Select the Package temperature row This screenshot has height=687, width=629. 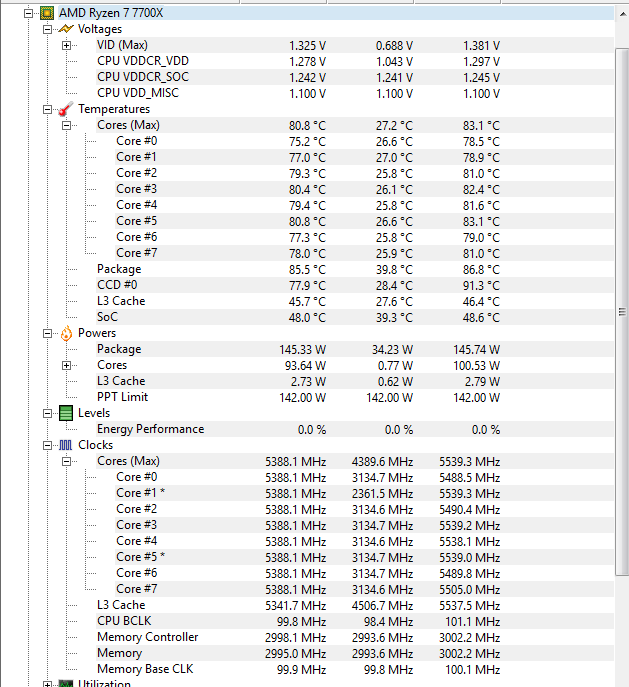point(355,269)
